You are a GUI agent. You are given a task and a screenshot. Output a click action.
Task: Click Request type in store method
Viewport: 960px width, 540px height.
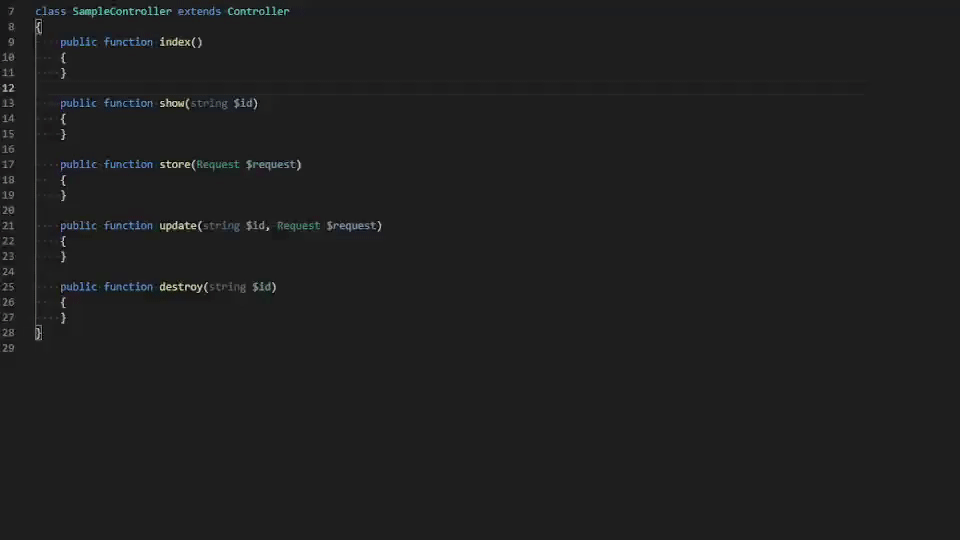point(218,164)
